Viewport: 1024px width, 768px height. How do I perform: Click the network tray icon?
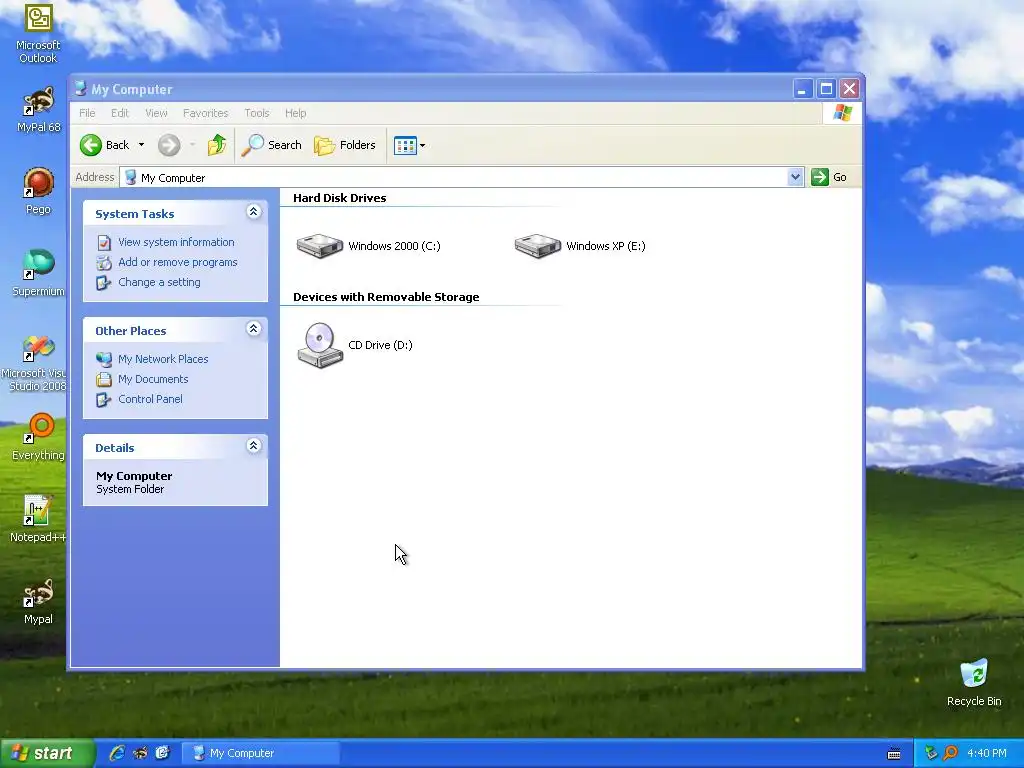[x=931, y=753]
